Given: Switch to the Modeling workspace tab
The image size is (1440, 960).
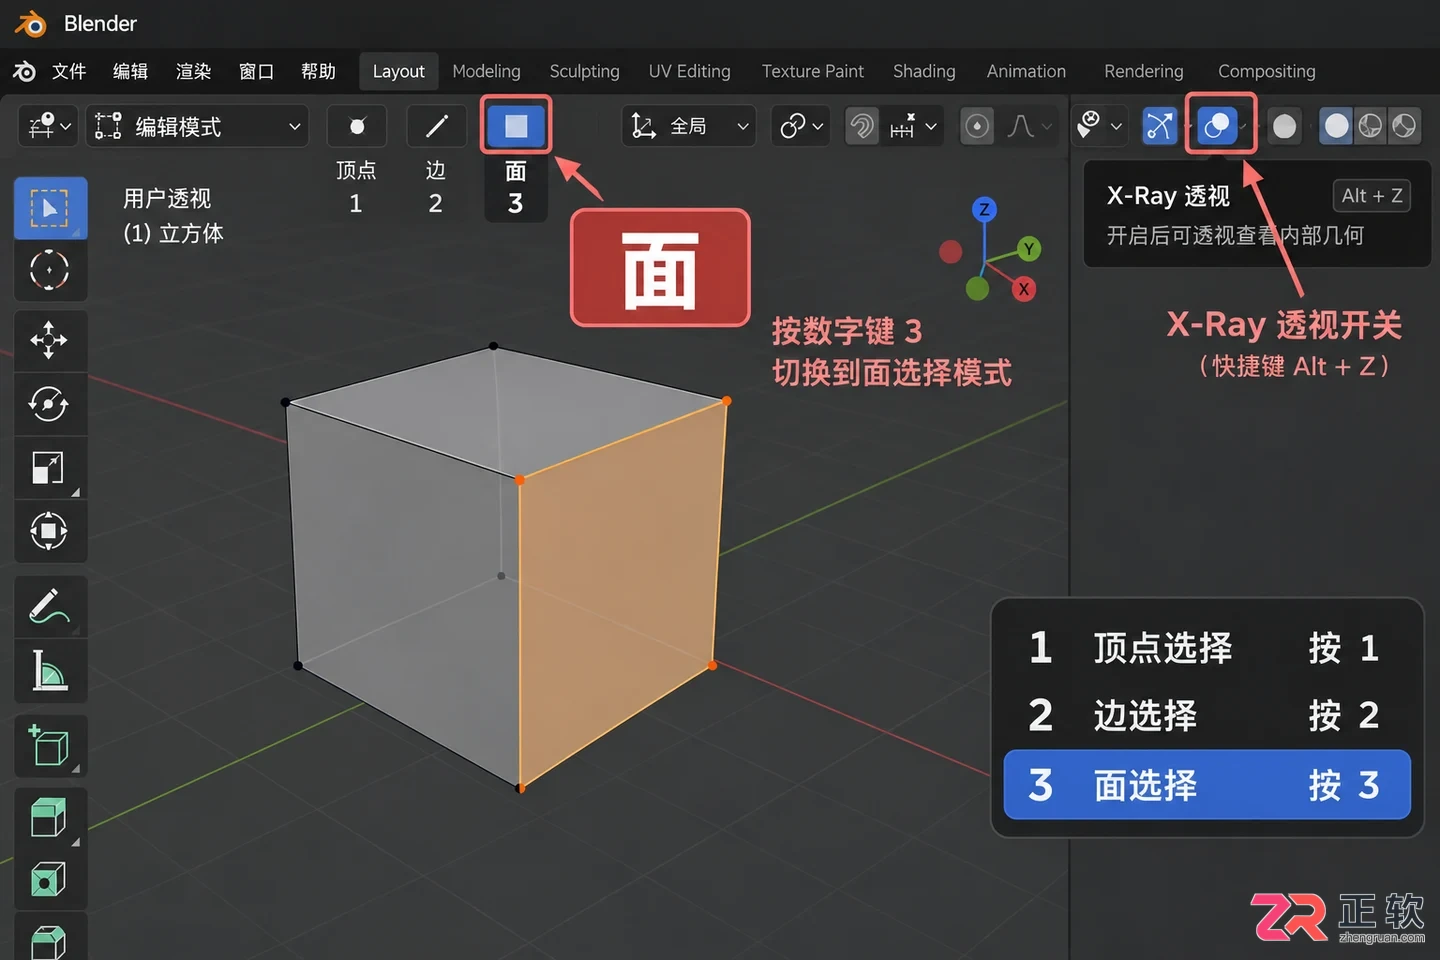Looking at the screenshot, I should (x=486, y=71).
